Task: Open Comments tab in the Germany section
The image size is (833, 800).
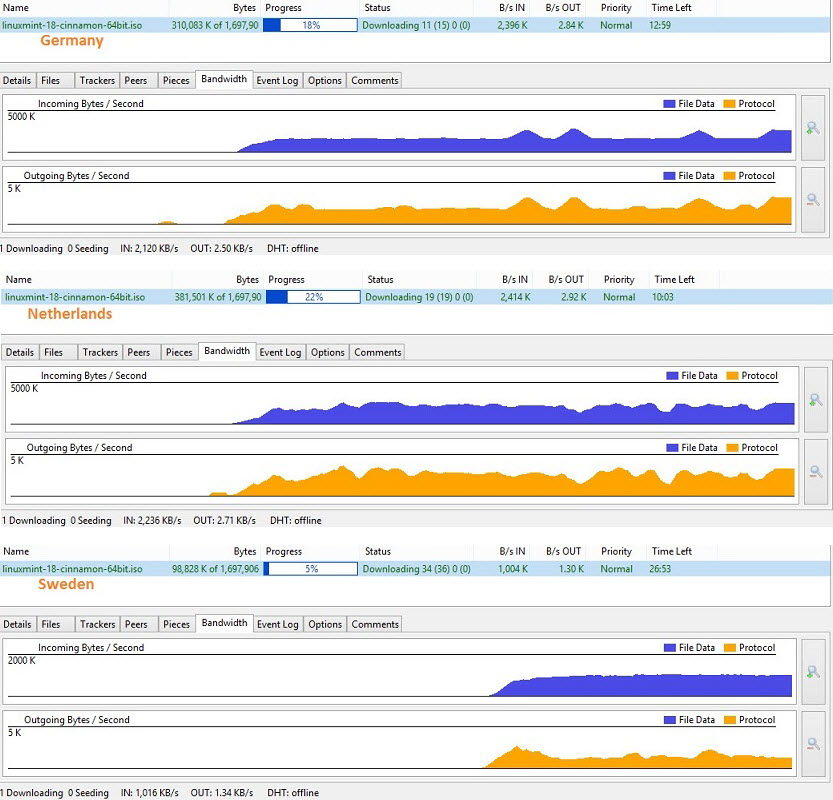Action: (375, 80)
